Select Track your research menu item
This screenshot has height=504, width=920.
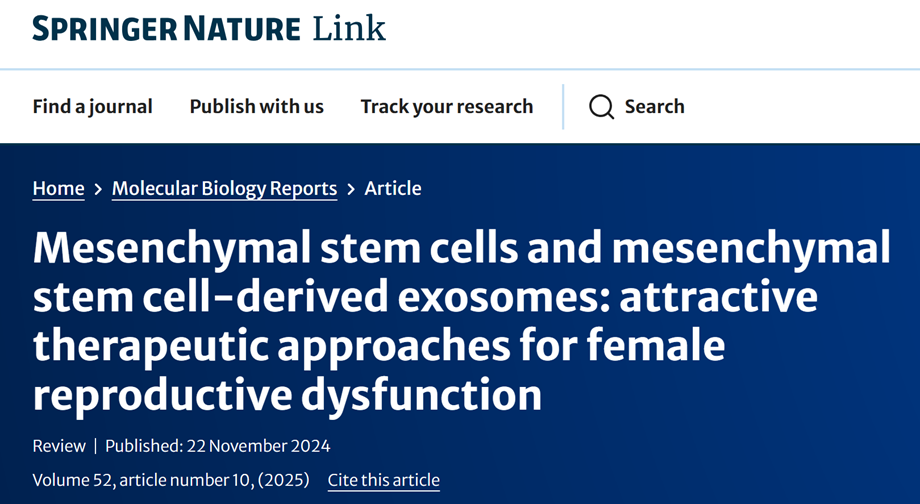point(447,107)
